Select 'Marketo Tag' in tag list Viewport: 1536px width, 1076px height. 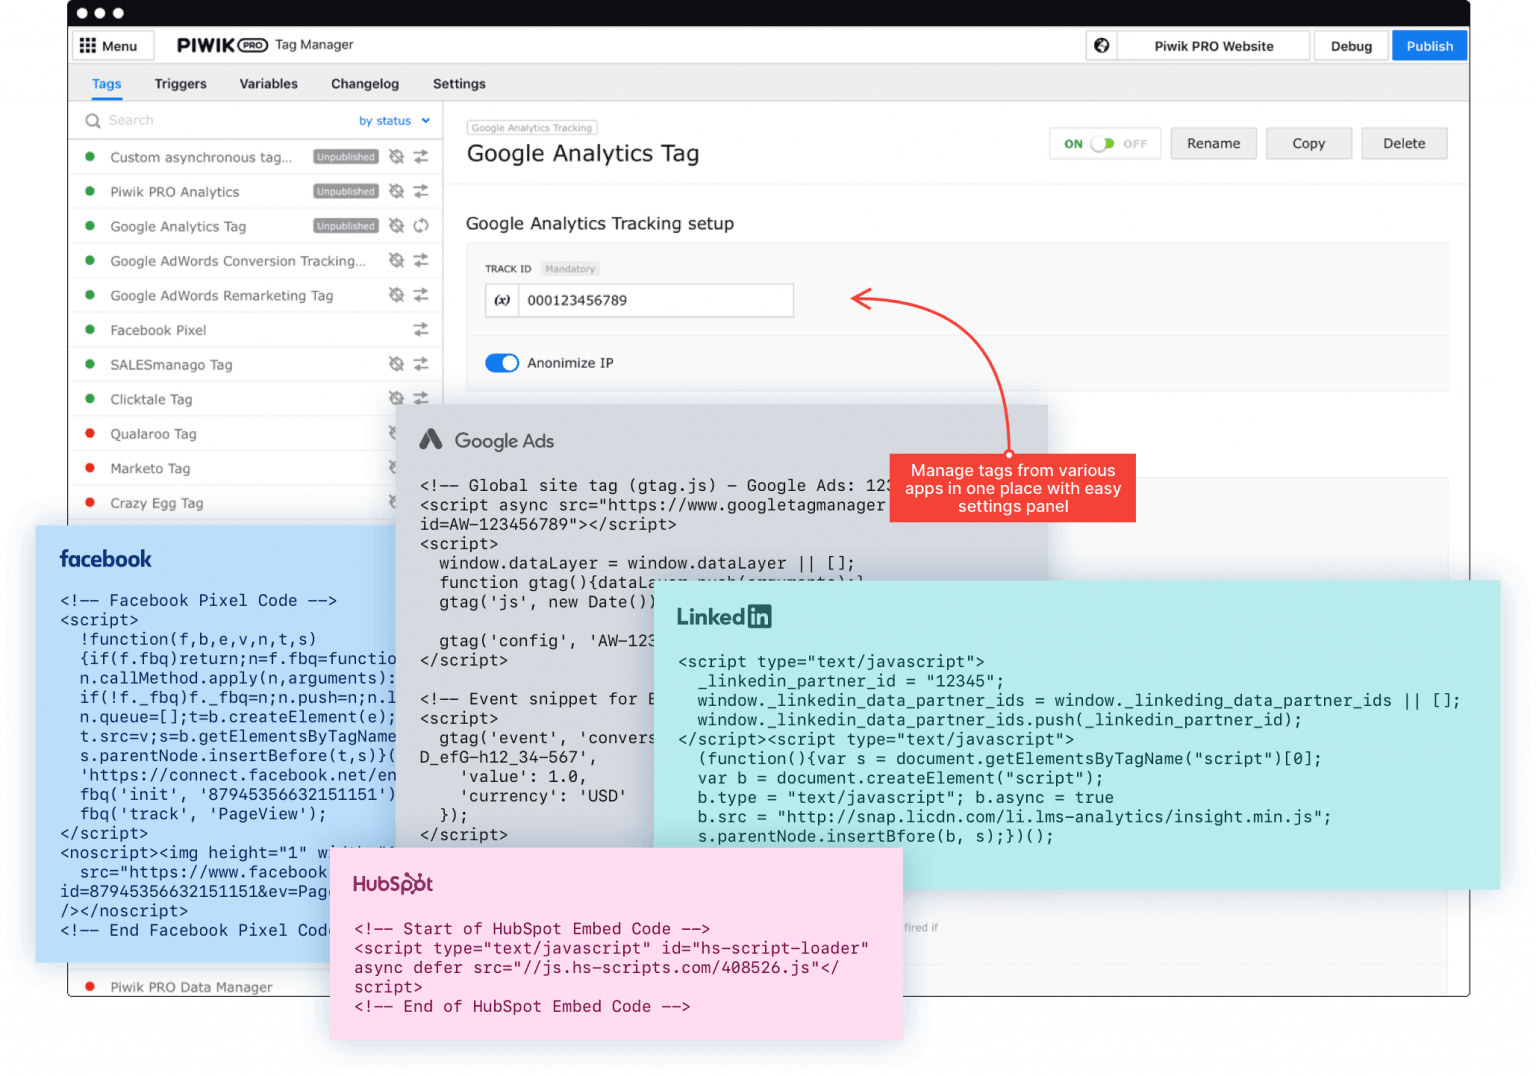click(x=150, y=468)
